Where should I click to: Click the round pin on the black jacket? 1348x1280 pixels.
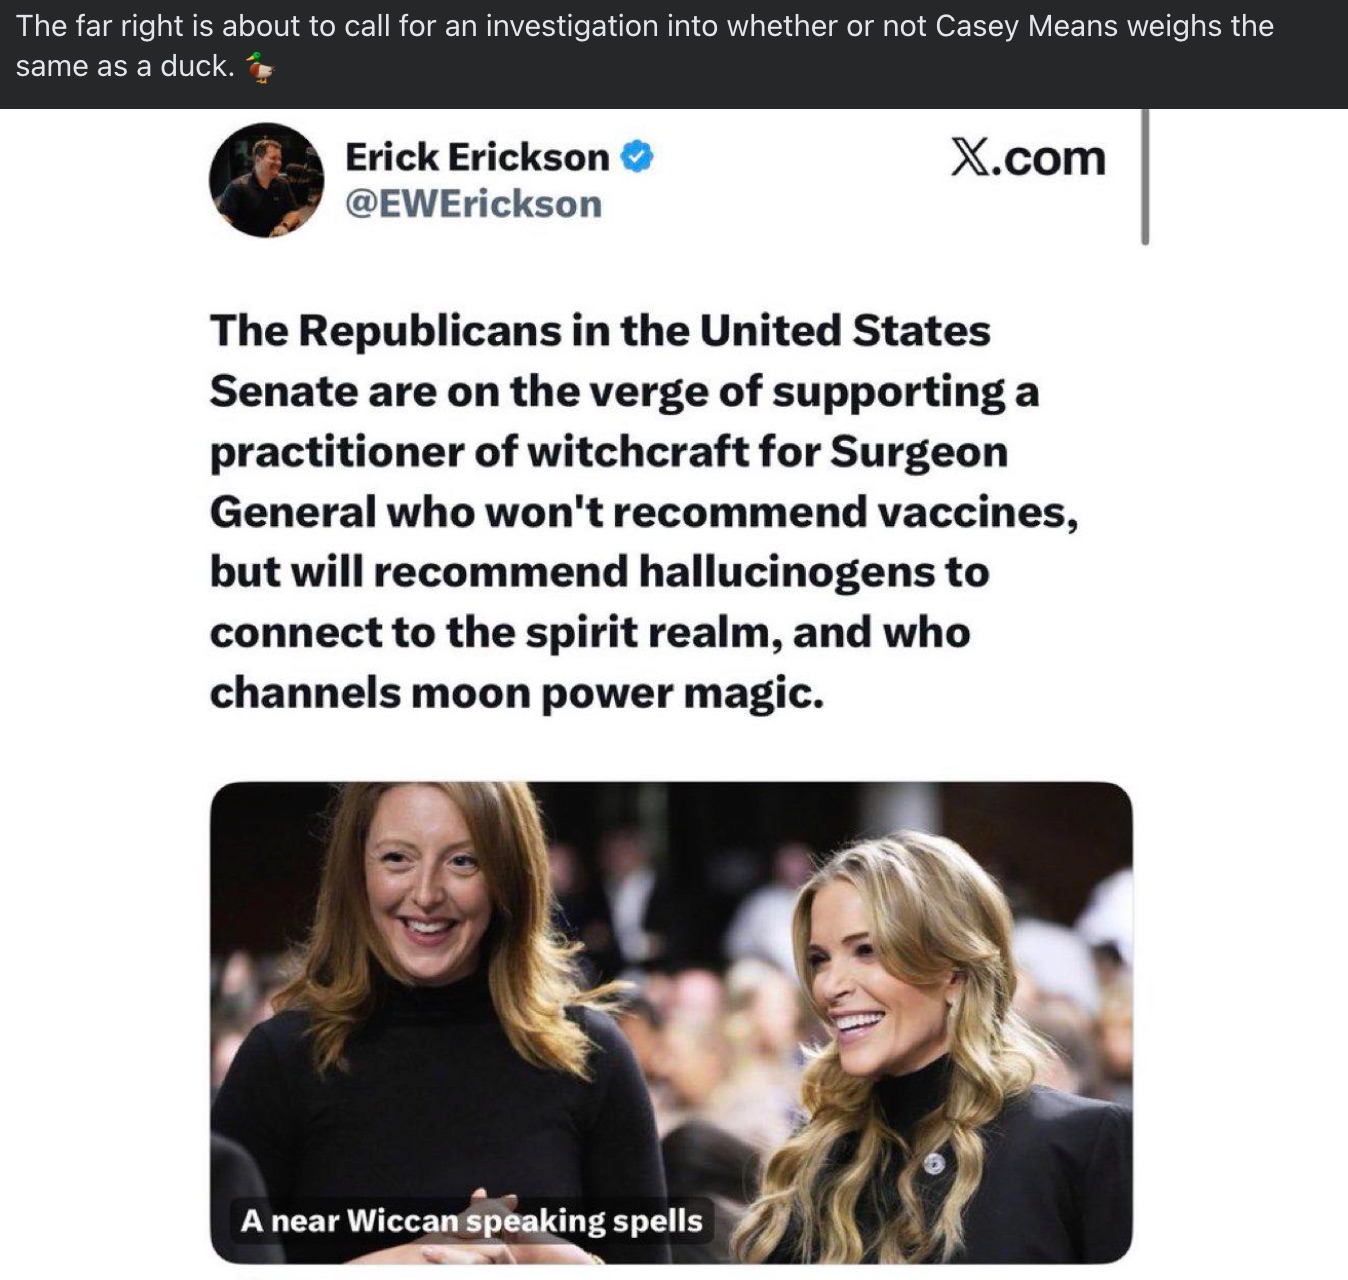pyautogui.click(x=934, y=1164)
